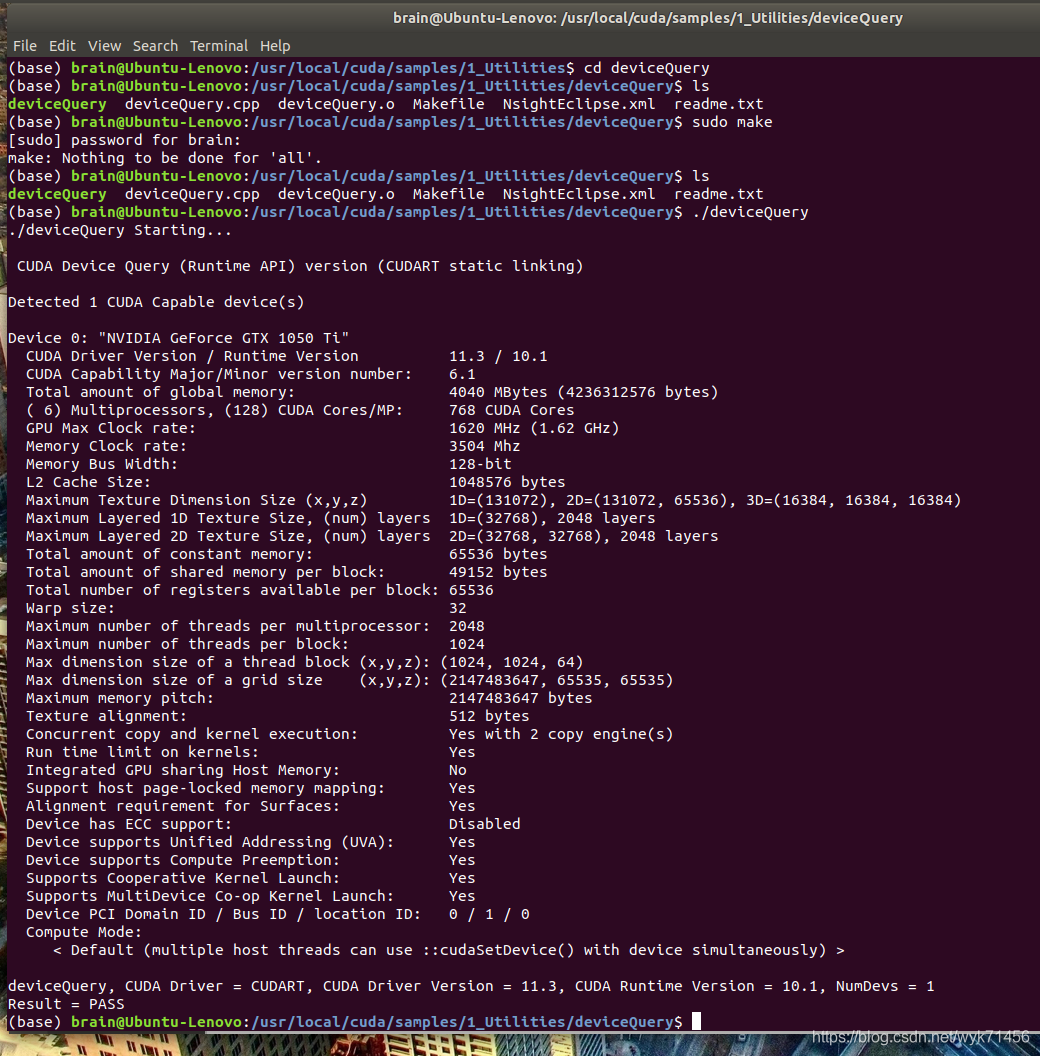Open the Search menu
1040x1056 pixels.
pyautogui.click(x=155, y=46)
